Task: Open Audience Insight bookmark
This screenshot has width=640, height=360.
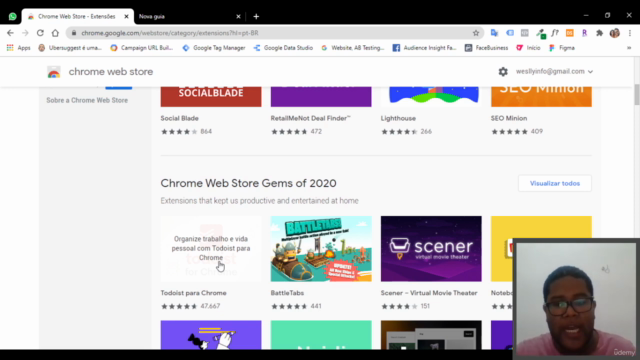Action: pos(424,48)
